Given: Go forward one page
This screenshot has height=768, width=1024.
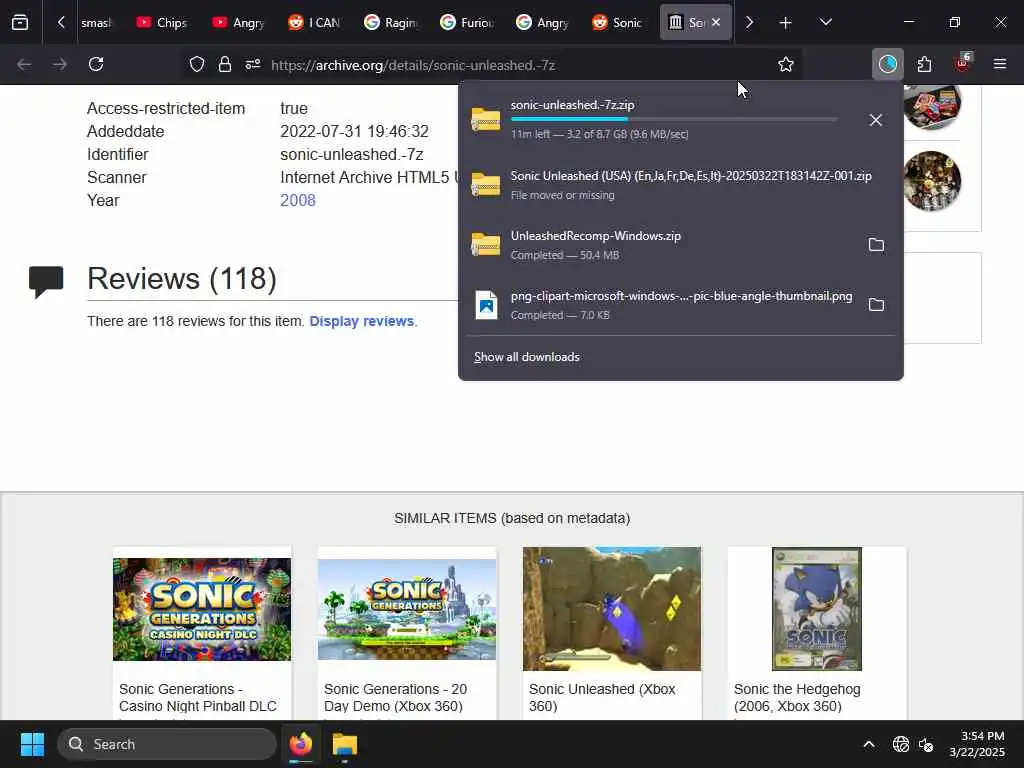Looking at the screenshot, I should [60, 64].
